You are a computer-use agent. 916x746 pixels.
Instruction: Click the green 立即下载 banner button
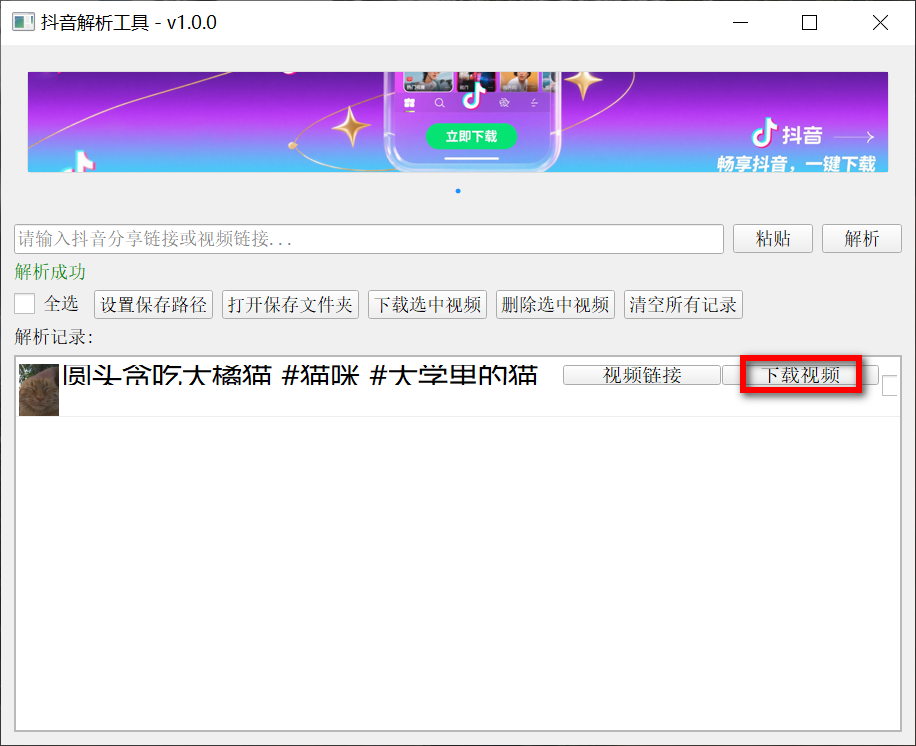471,136
